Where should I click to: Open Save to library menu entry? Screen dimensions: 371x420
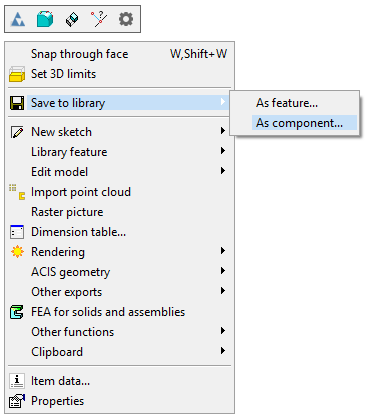119,103
